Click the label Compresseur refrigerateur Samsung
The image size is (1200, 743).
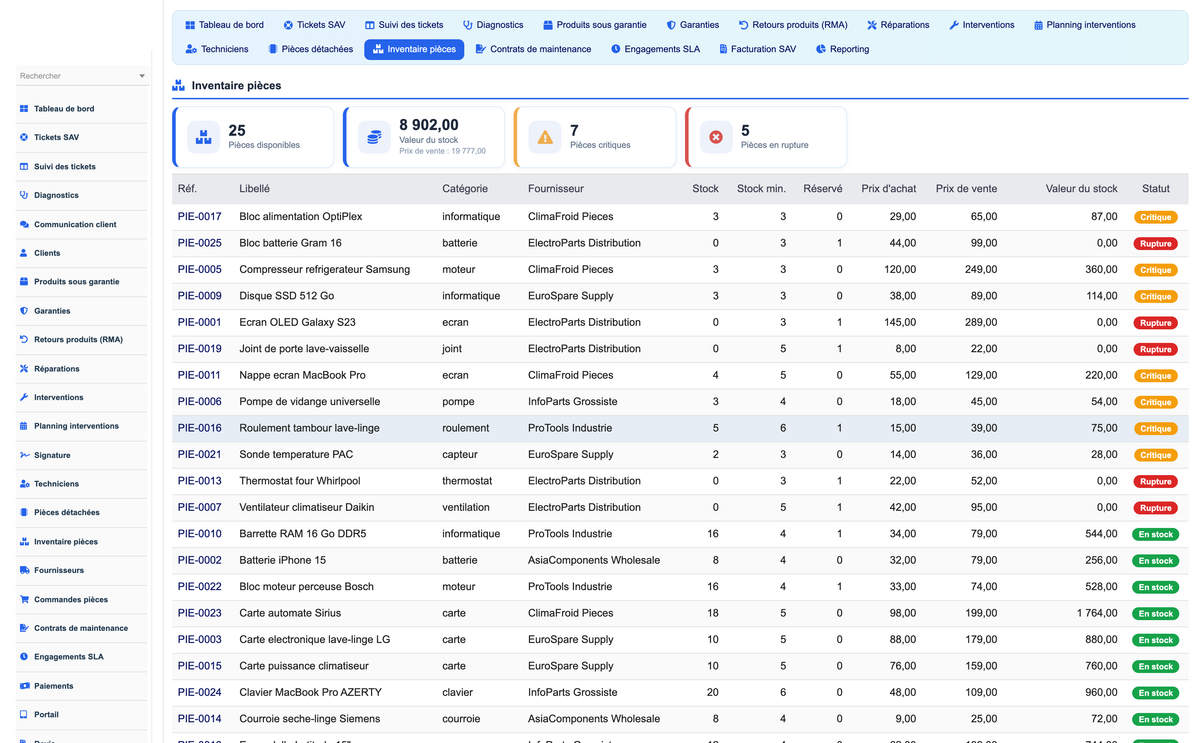(x=325, y=270)
